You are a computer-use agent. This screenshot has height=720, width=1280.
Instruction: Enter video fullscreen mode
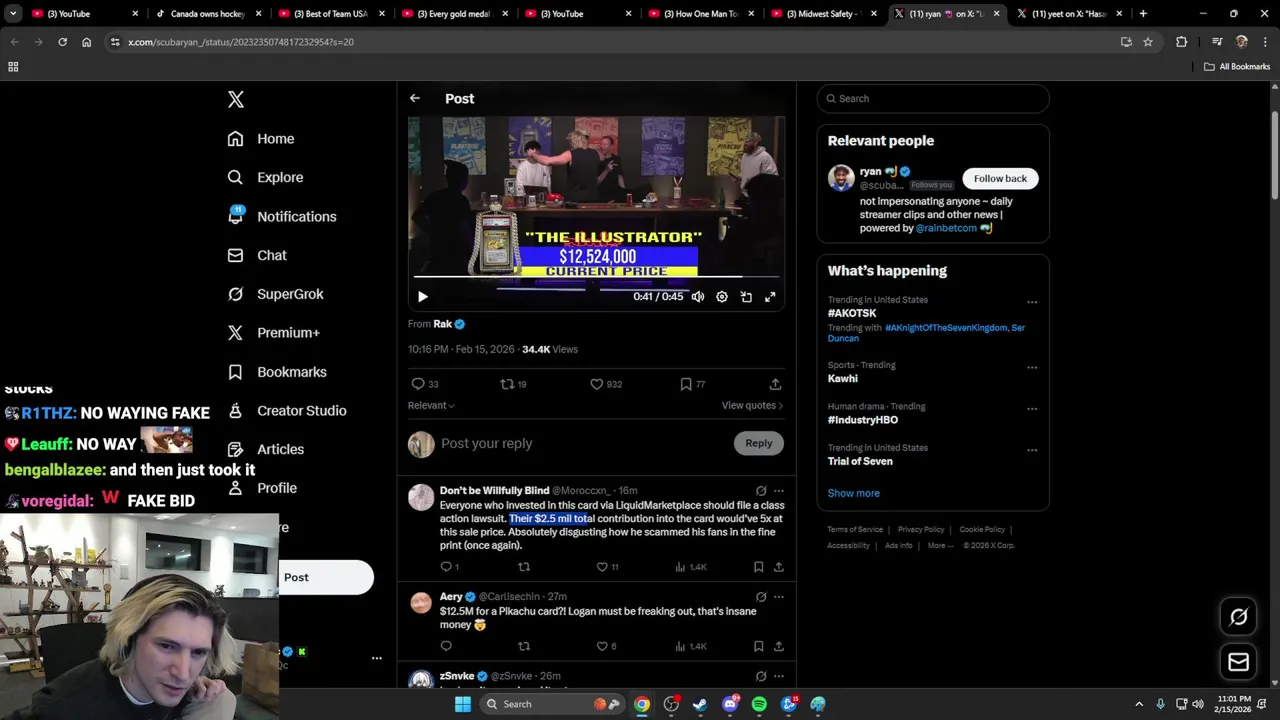(x=770, y=297)
